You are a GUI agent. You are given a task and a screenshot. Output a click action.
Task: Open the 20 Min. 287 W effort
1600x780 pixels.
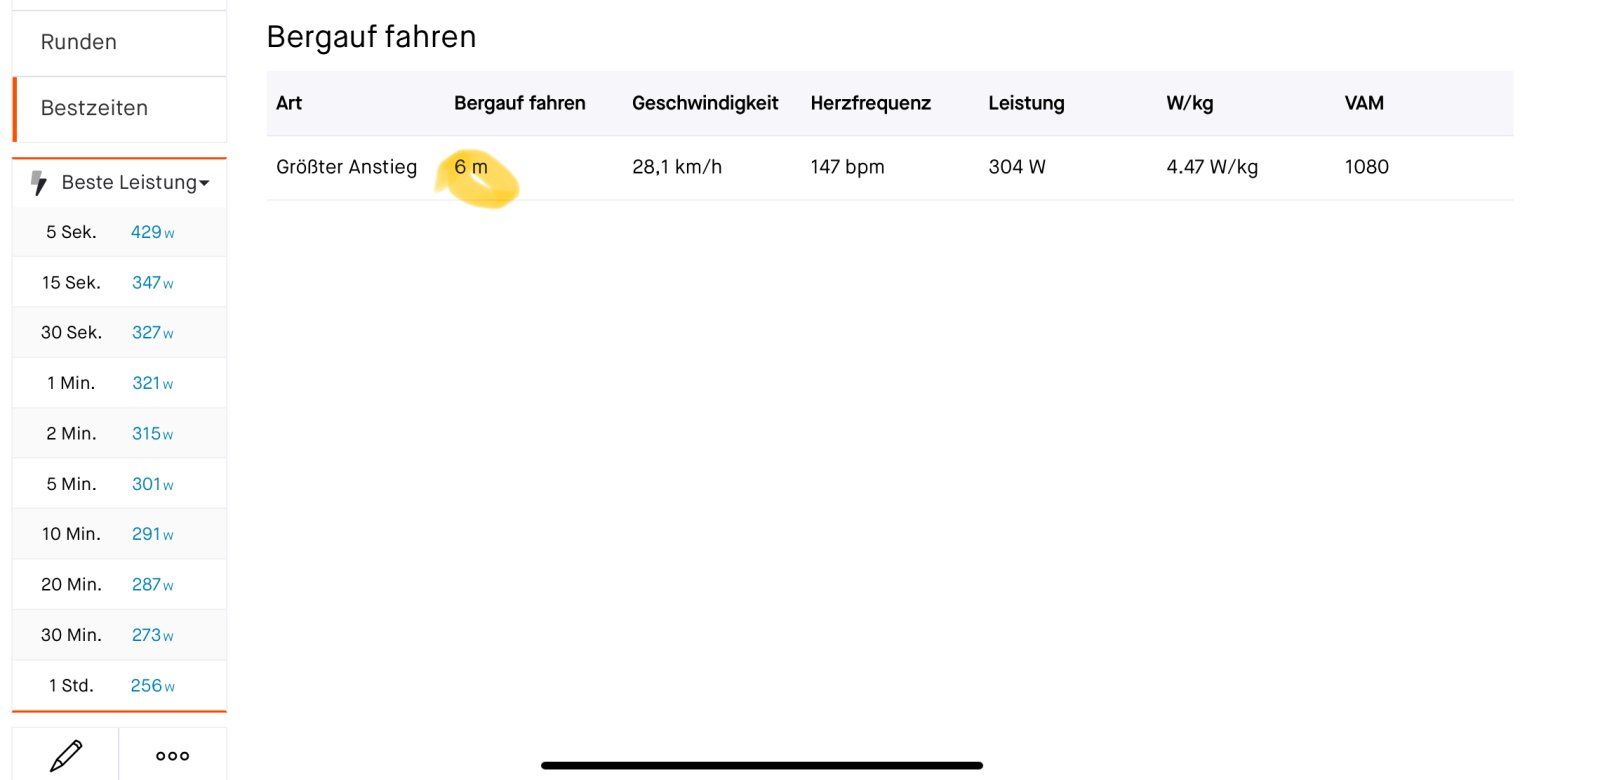pos(119,585)
